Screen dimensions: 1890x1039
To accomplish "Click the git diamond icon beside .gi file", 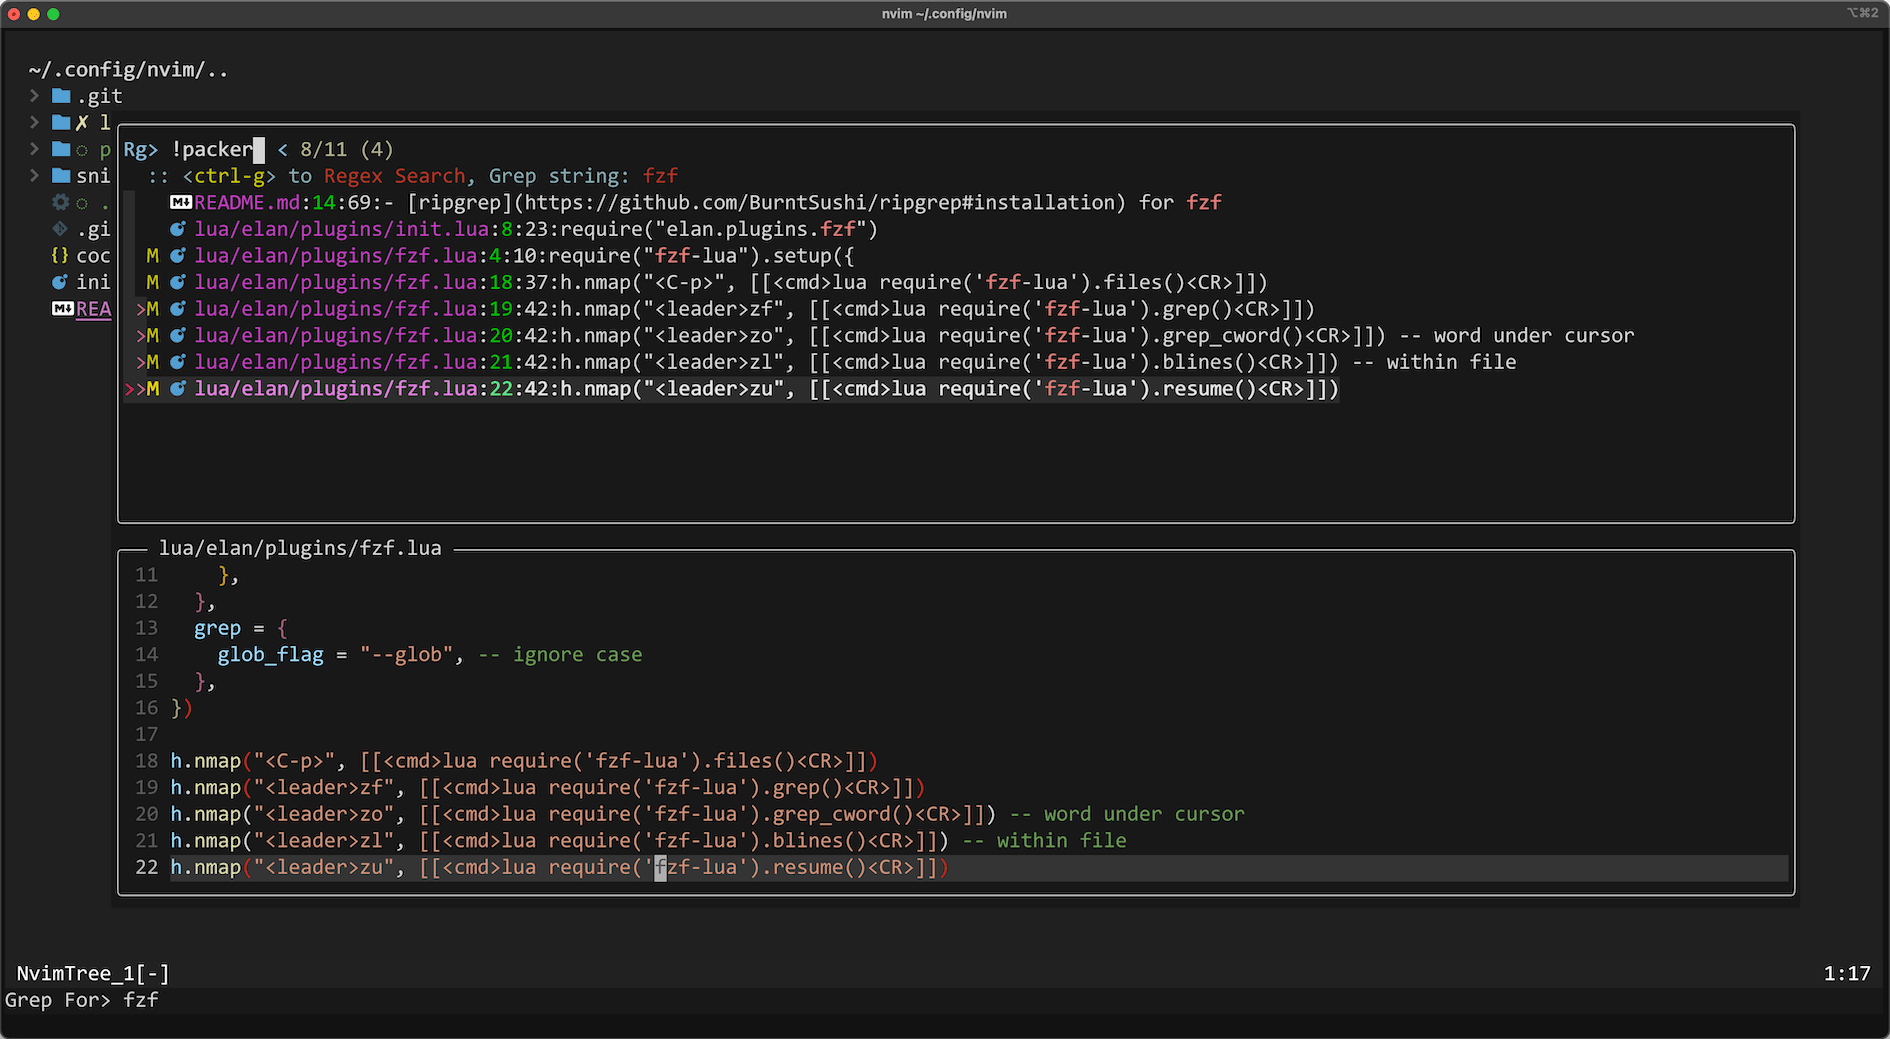I will pos(60,229).
